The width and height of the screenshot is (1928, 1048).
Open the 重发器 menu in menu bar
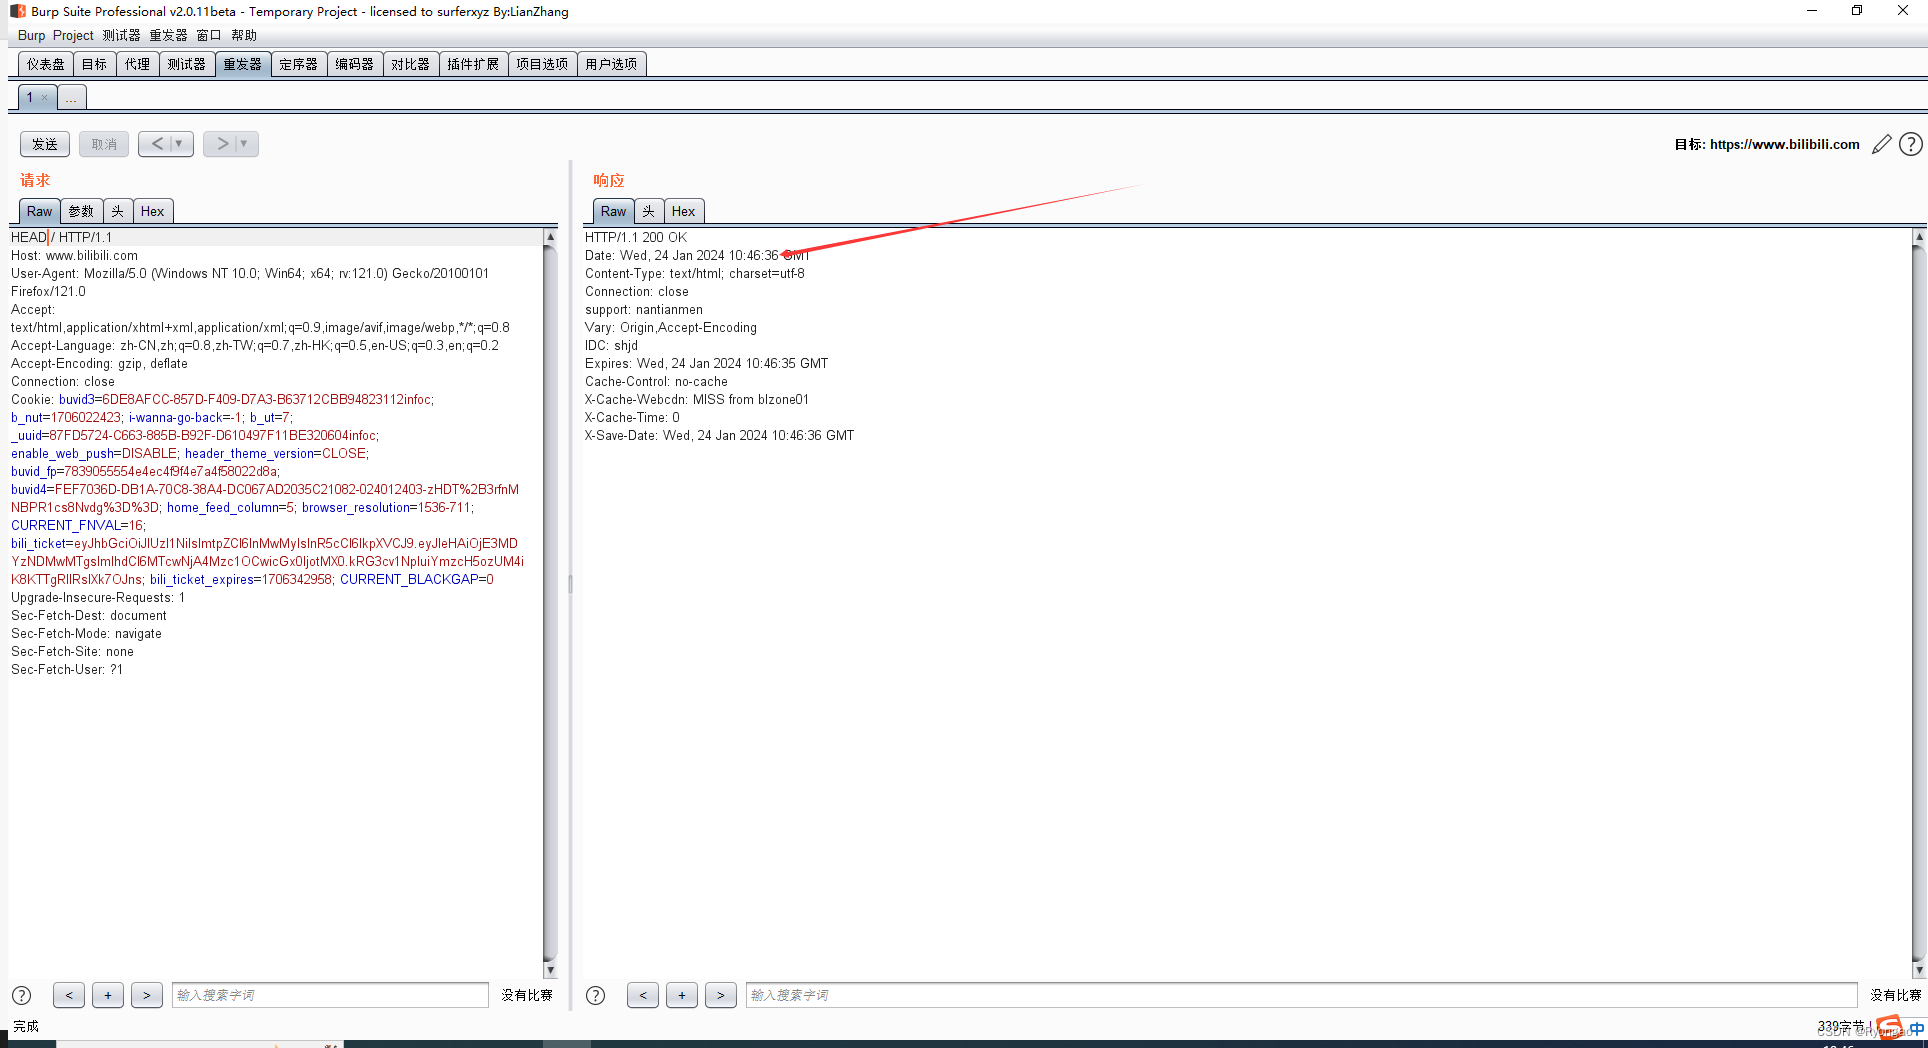click(168, 35)
